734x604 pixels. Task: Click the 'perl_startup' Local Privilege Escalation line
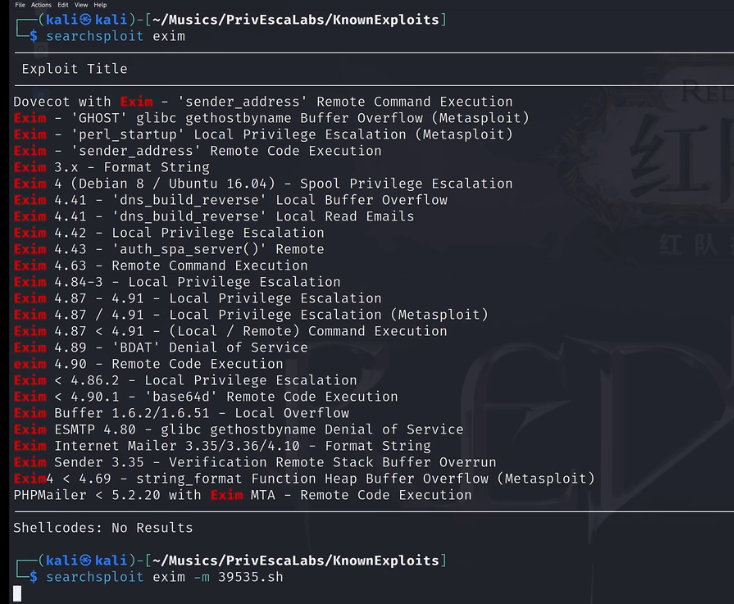tap(263, 134)
